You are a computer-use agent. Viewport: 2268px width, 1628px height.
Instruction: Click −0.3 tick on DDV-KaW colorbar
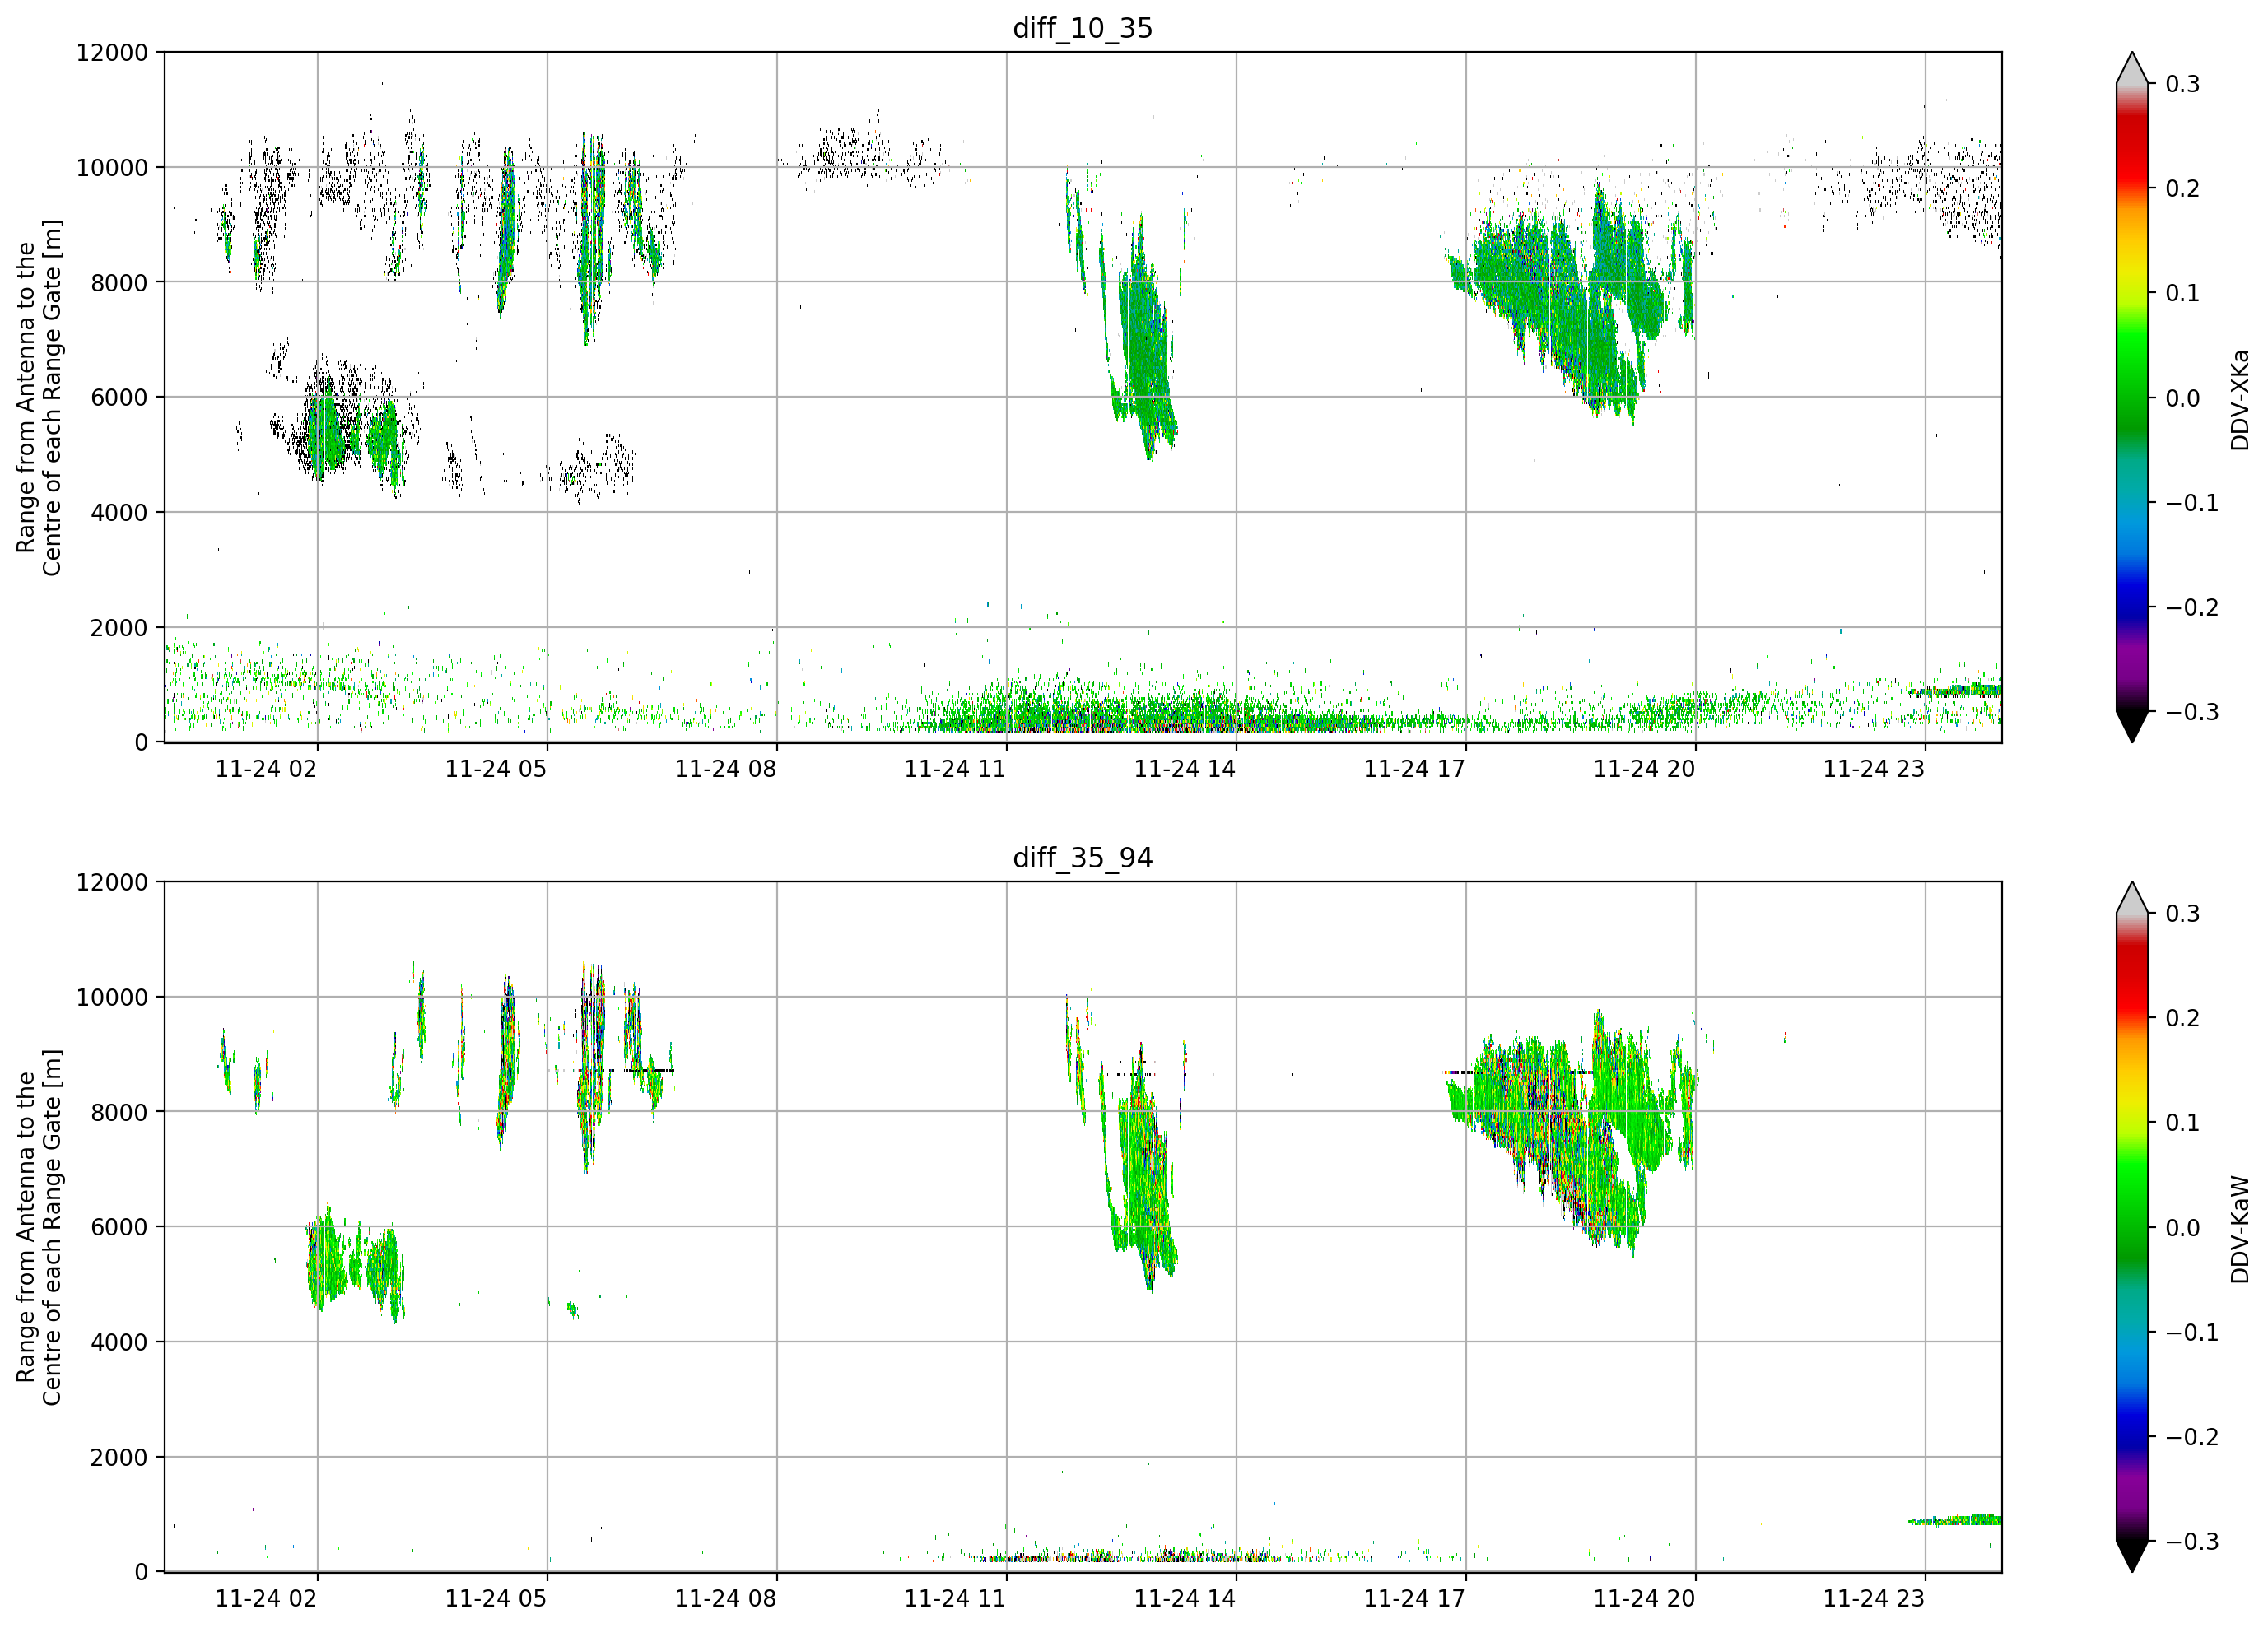coord(2192,1542)
